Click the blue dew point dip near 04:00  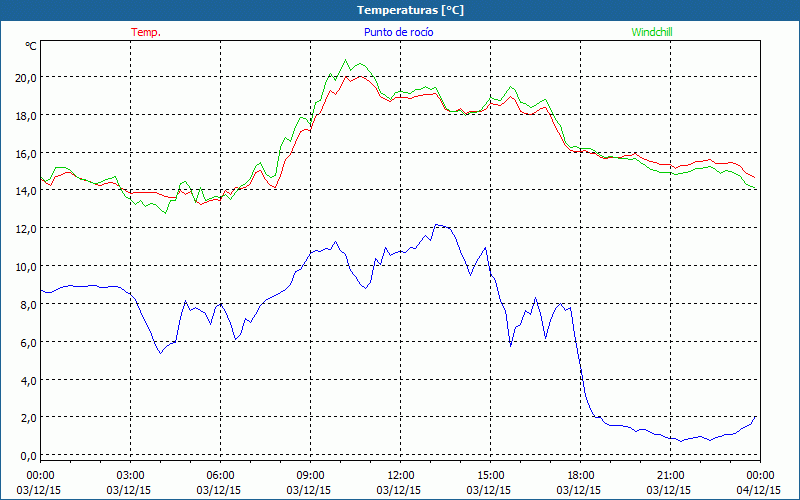click(x=160, y=353)
